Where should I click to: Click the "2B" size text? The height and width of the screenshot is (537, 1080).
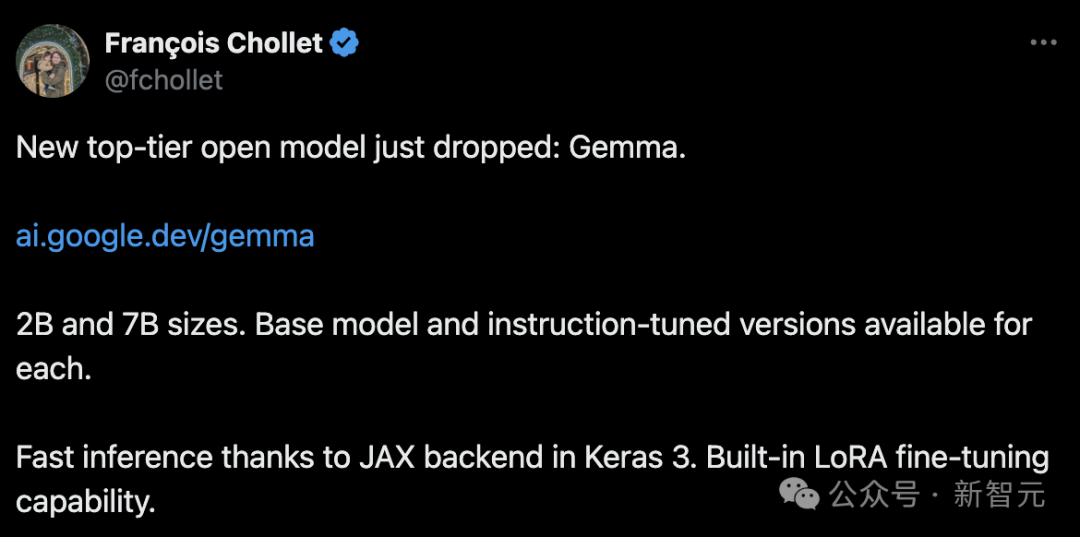click(x=35, y=325)
